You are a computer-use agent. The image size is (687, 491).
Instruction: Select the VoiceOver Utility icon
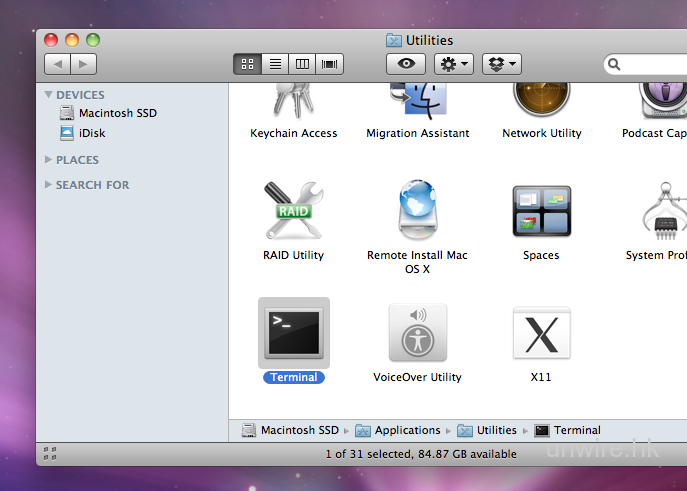pos(417,333)
